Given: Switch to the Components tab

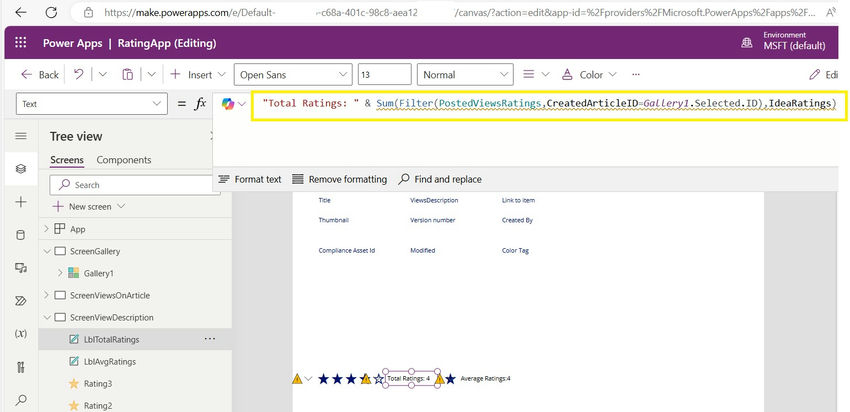Looking at the screenshot, I should pos(124,160).
